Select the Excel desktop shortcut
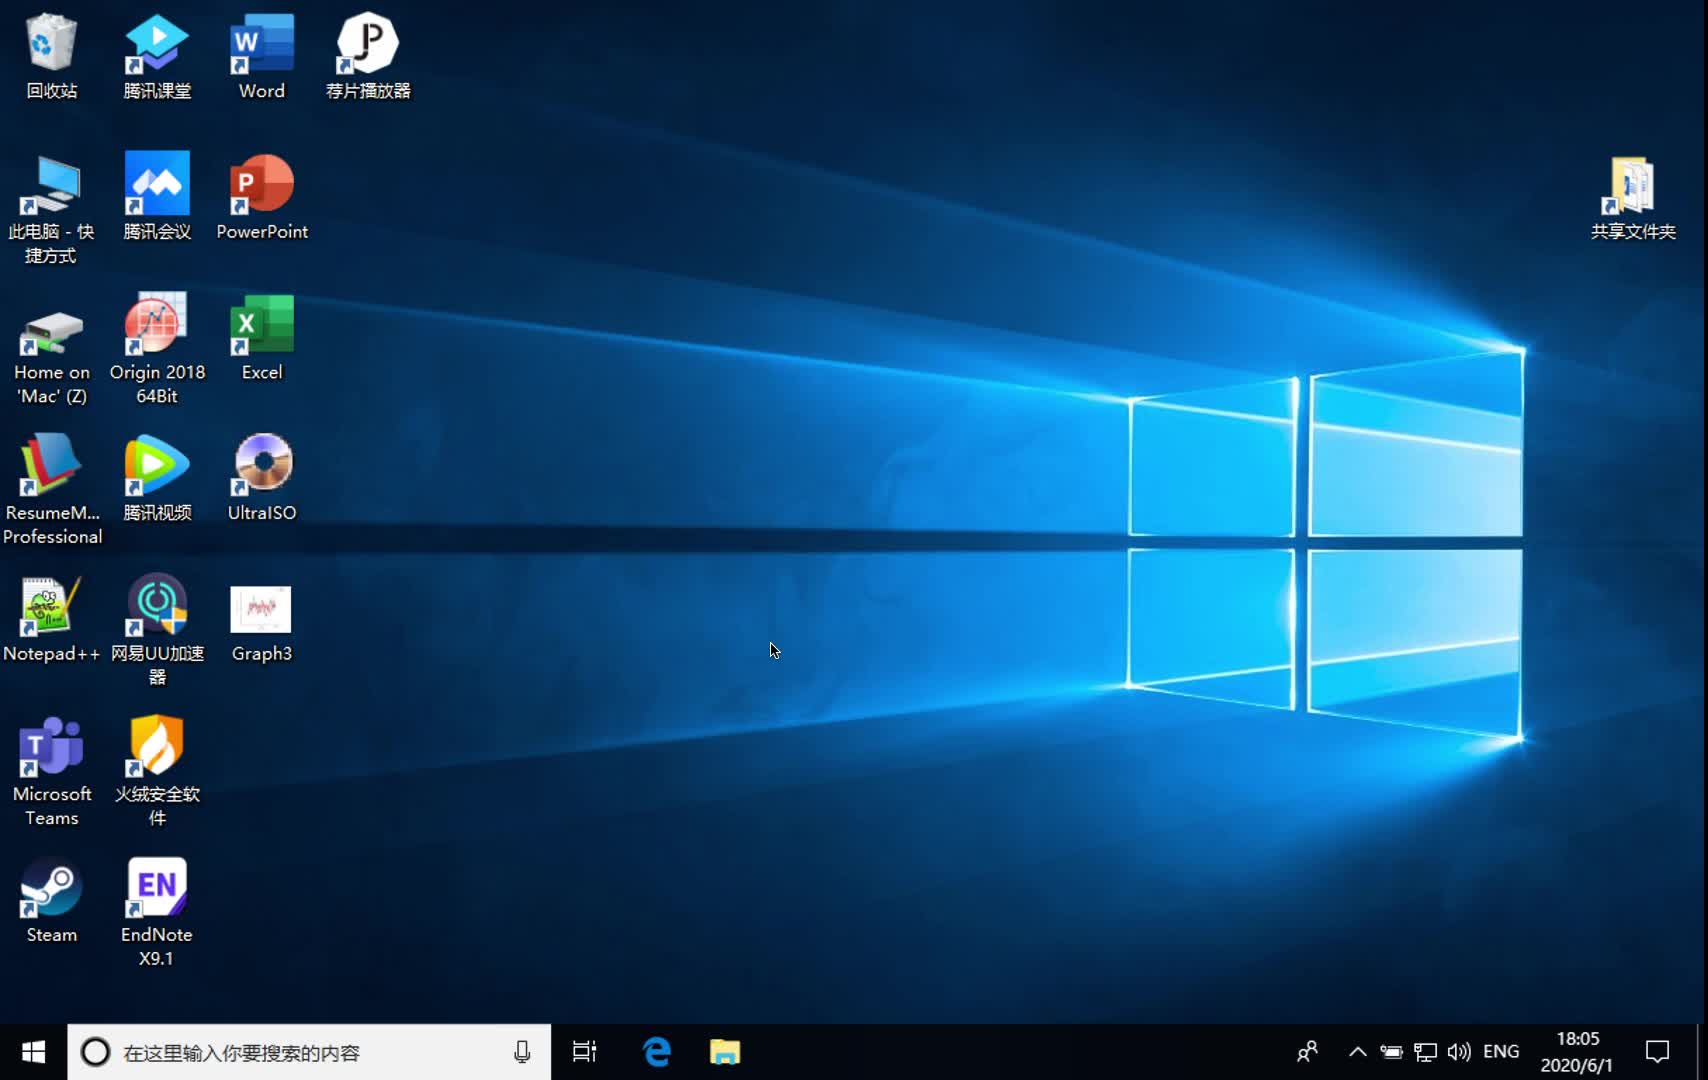Viewport: 1708px width, 1080px height. (262, 338)
